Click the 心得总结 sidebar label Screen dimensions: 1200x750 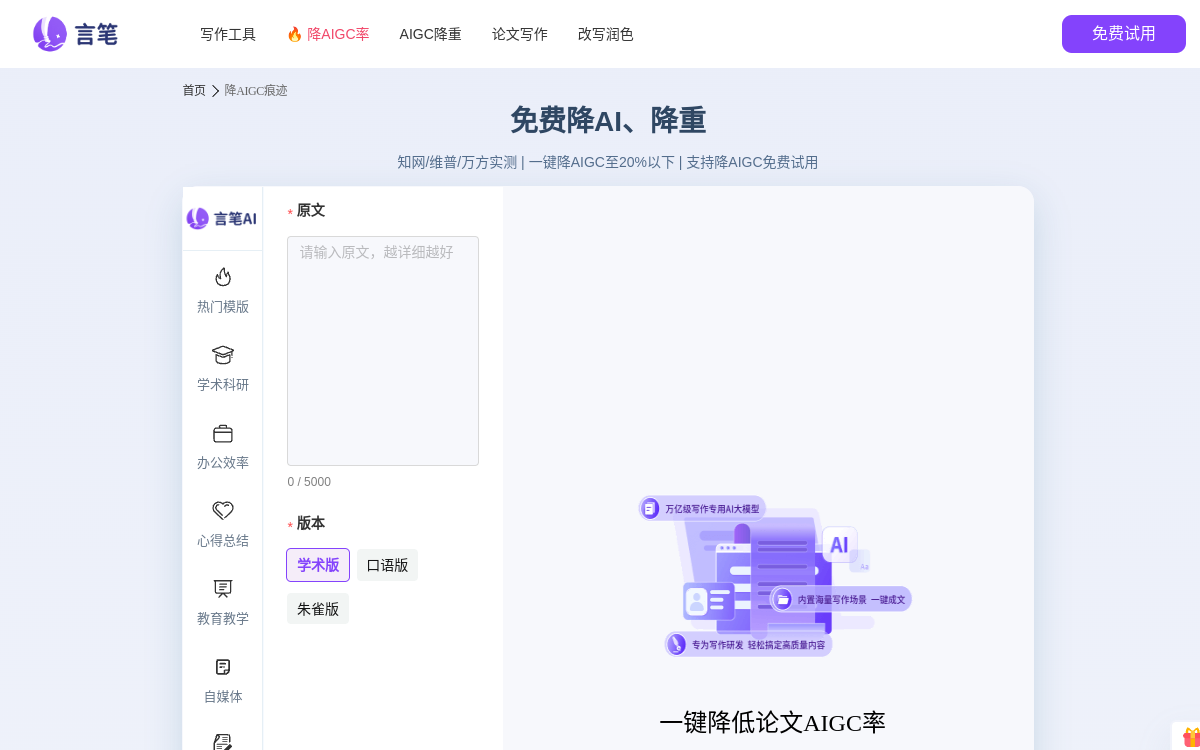point(223,541)
